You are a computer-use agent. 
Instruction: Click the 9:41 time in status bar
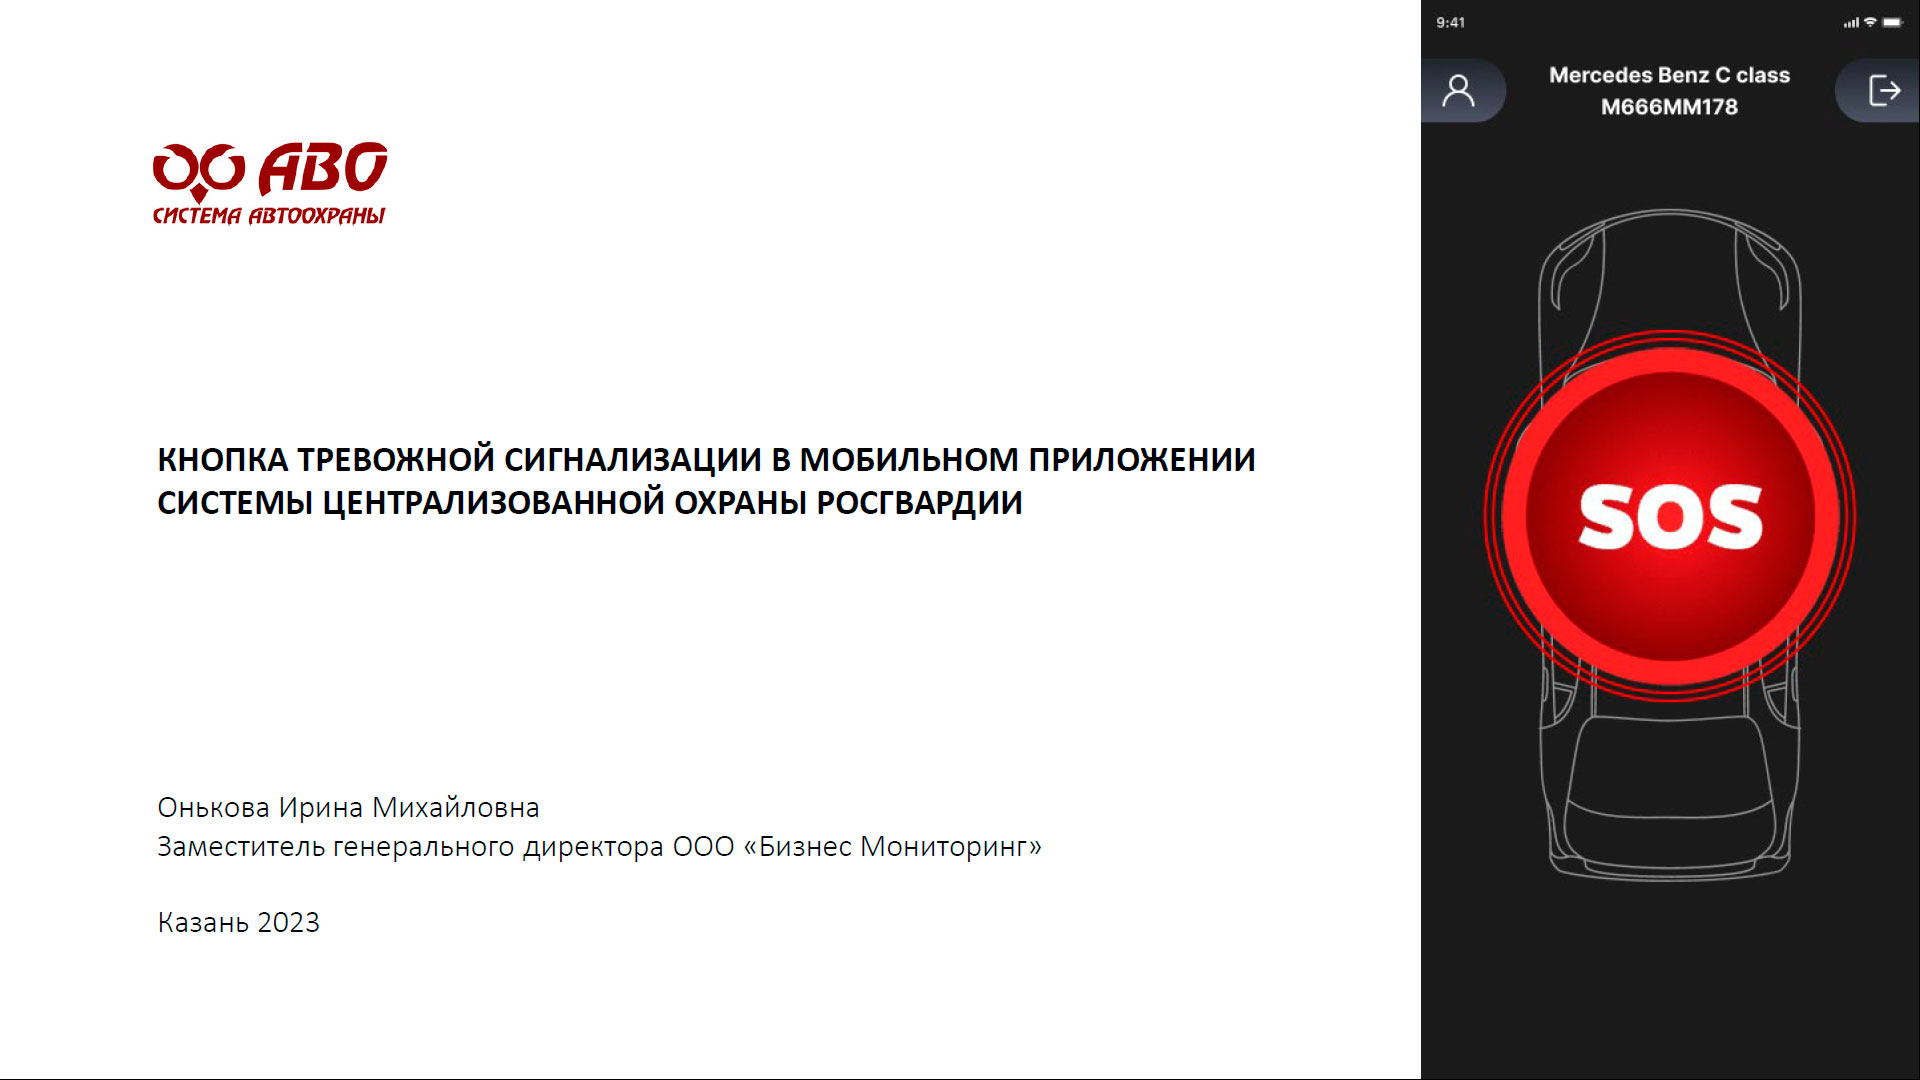[1450, 22]
